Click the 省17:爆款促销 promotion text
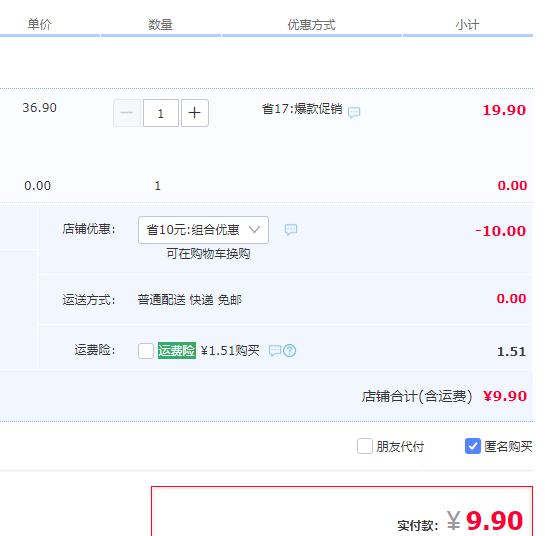Viewport: 545px width, 536px height. (x=302, y=109)
